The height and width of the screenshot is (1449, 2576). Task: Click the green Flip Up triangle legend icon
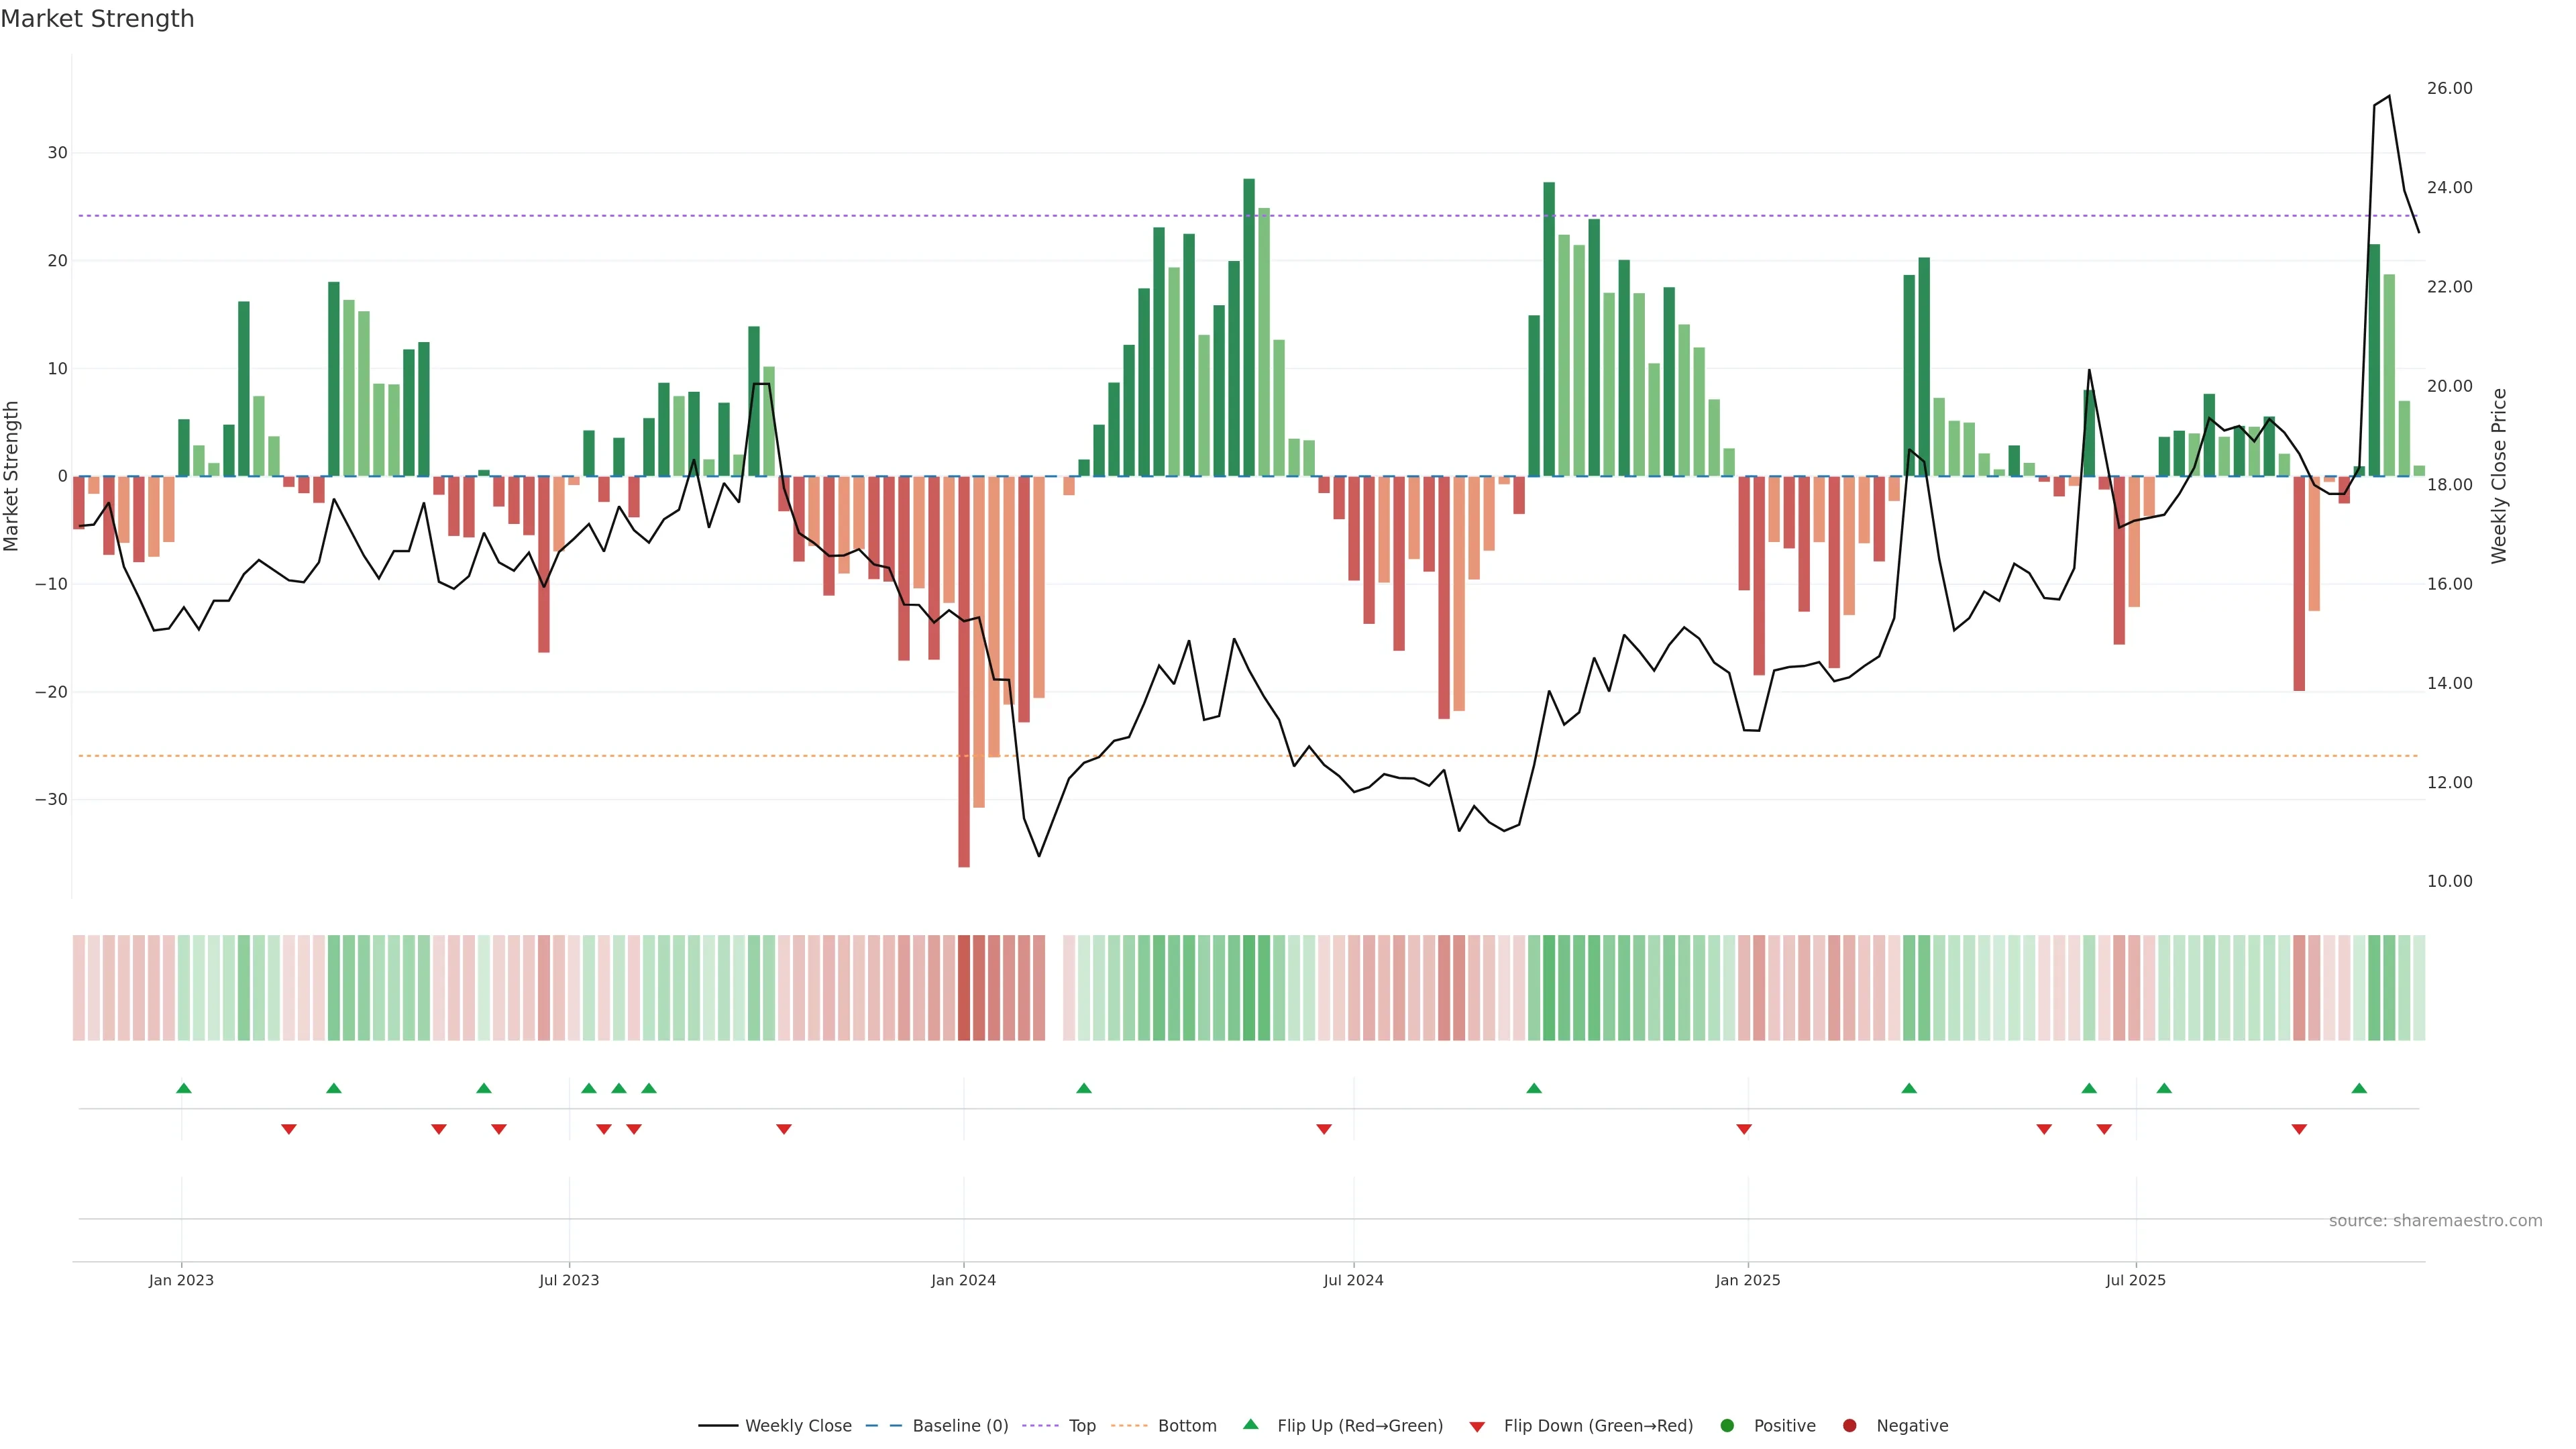tap(1250, 1424)
